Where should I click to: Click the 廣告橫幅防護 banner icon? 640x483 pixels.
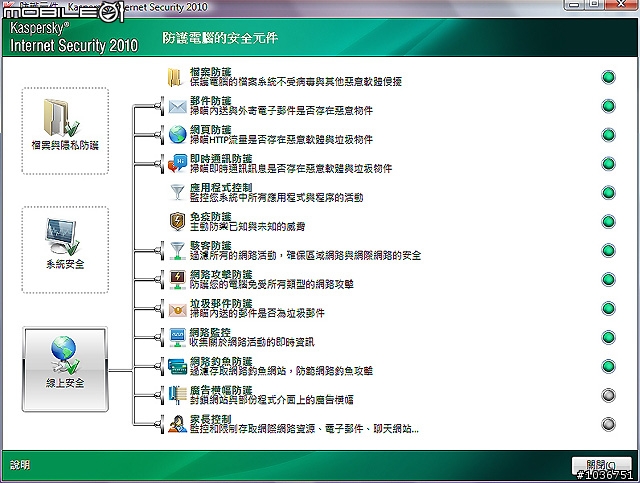coord(177,395)
